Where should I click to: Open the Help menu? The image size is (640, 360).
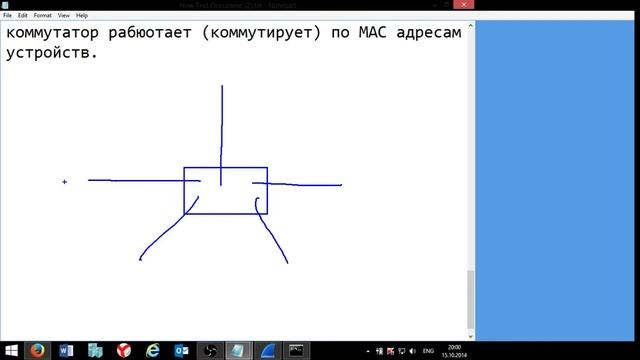tap(82, 15)
